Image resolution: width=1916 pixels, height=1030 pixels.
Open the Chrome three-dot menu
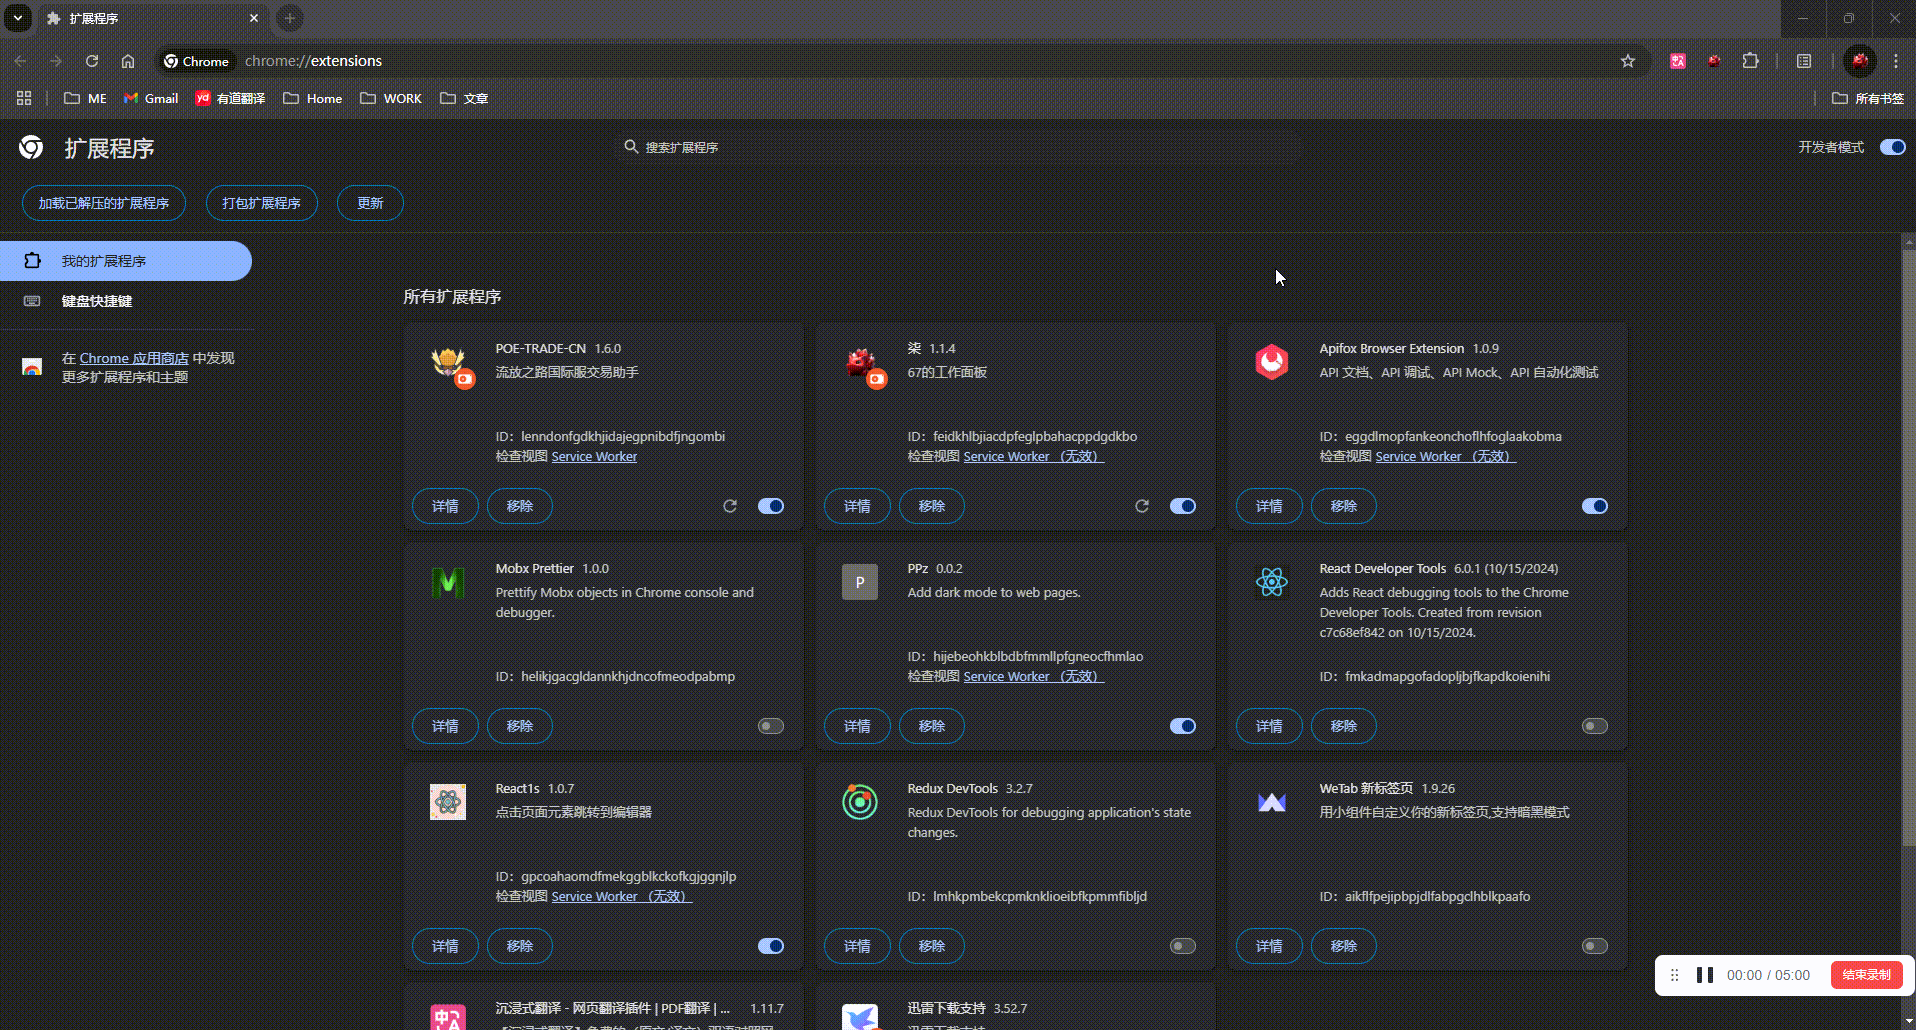1896,61
